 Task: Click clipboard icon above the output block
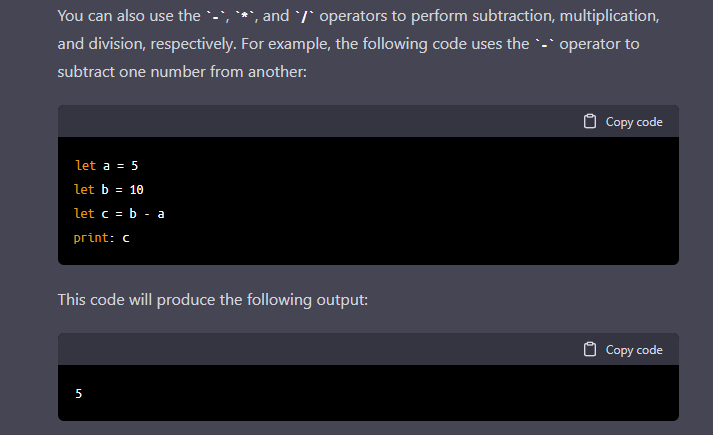tap(590, 350)
